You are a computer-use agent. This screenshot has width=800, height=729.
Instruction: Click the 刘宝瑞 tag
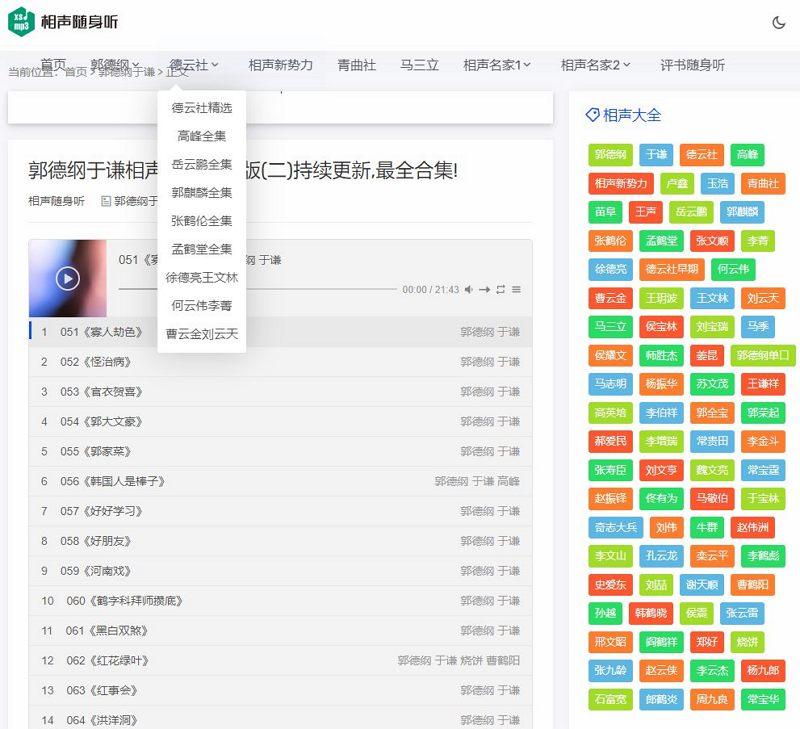(712, 327)
